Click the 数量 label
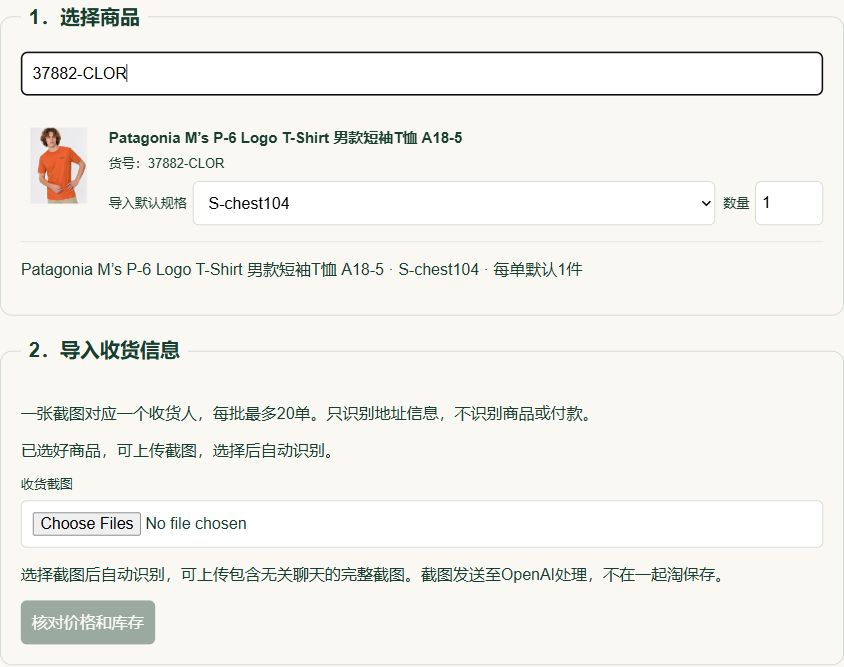 (x=736, y=203)
